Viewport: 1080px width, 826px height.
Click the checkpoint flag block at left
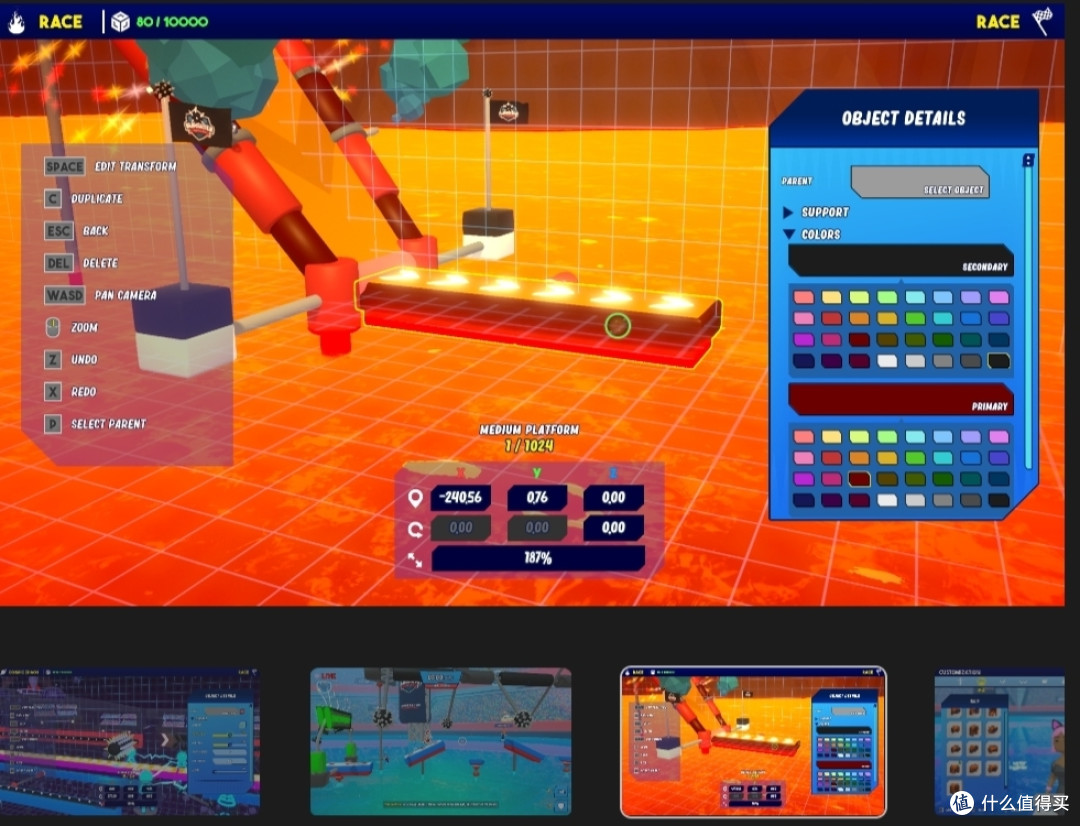click(184, 329)
